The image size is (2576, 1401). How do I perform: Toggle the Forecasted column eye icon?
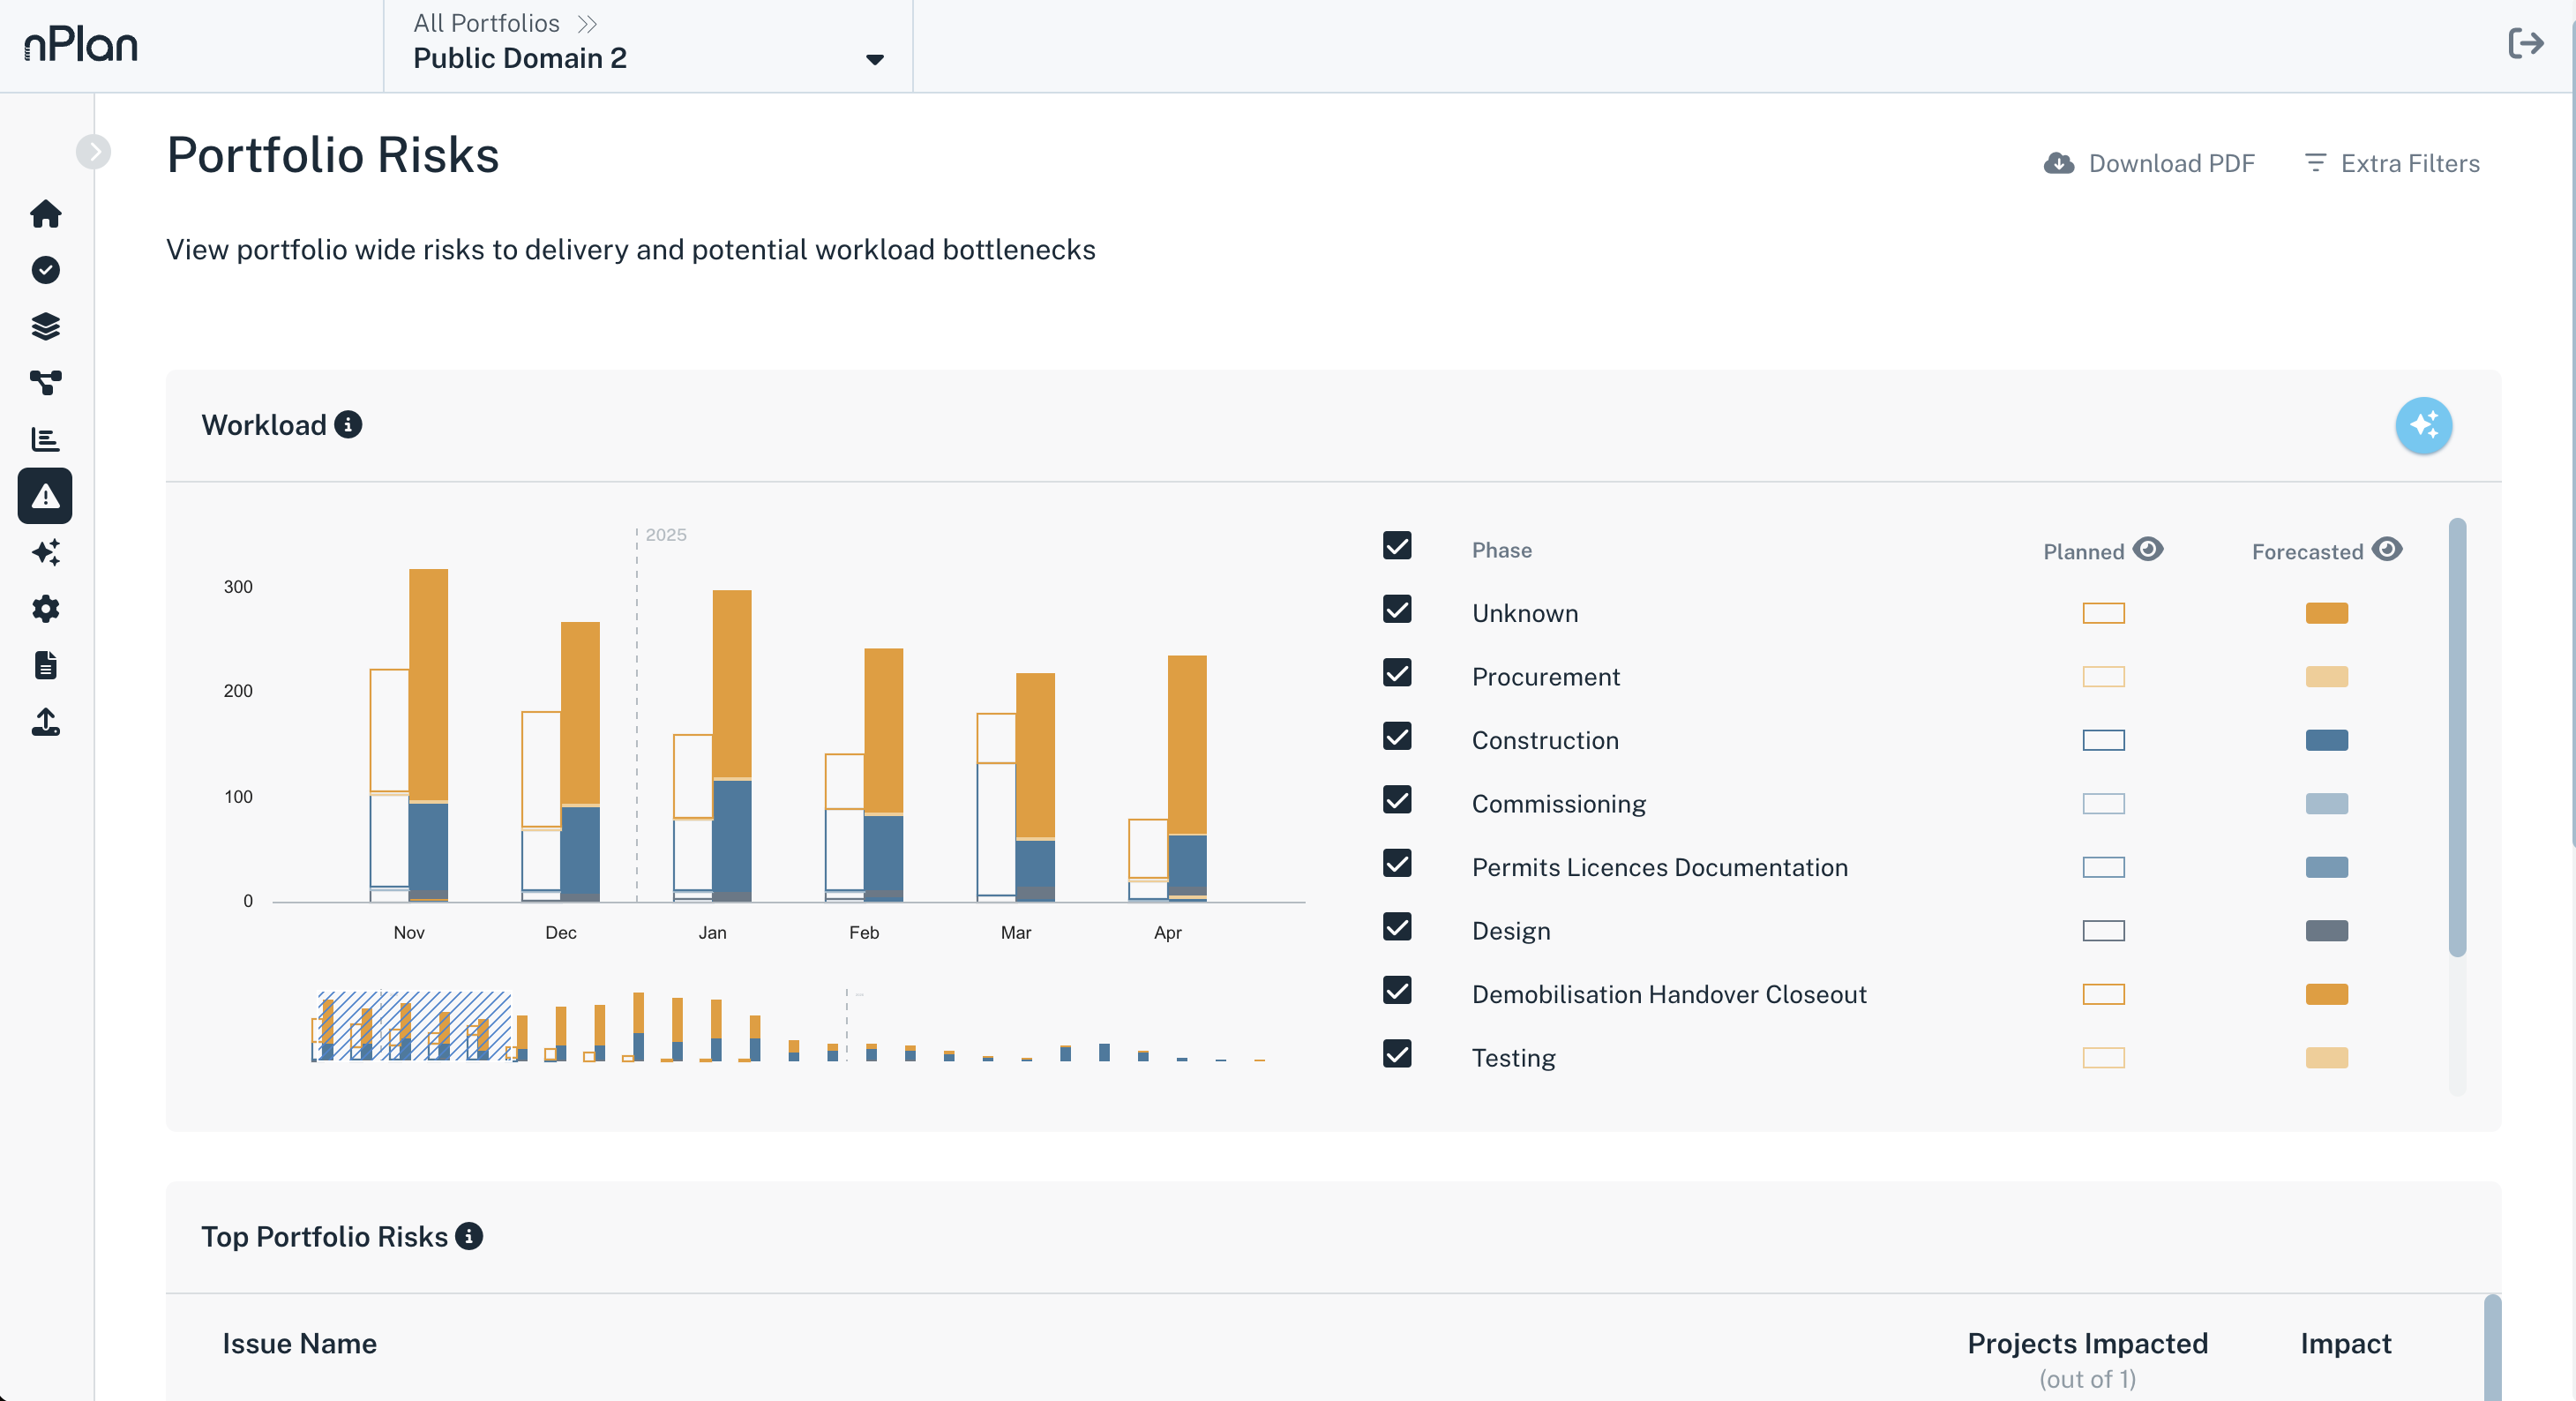[2387, 549]
